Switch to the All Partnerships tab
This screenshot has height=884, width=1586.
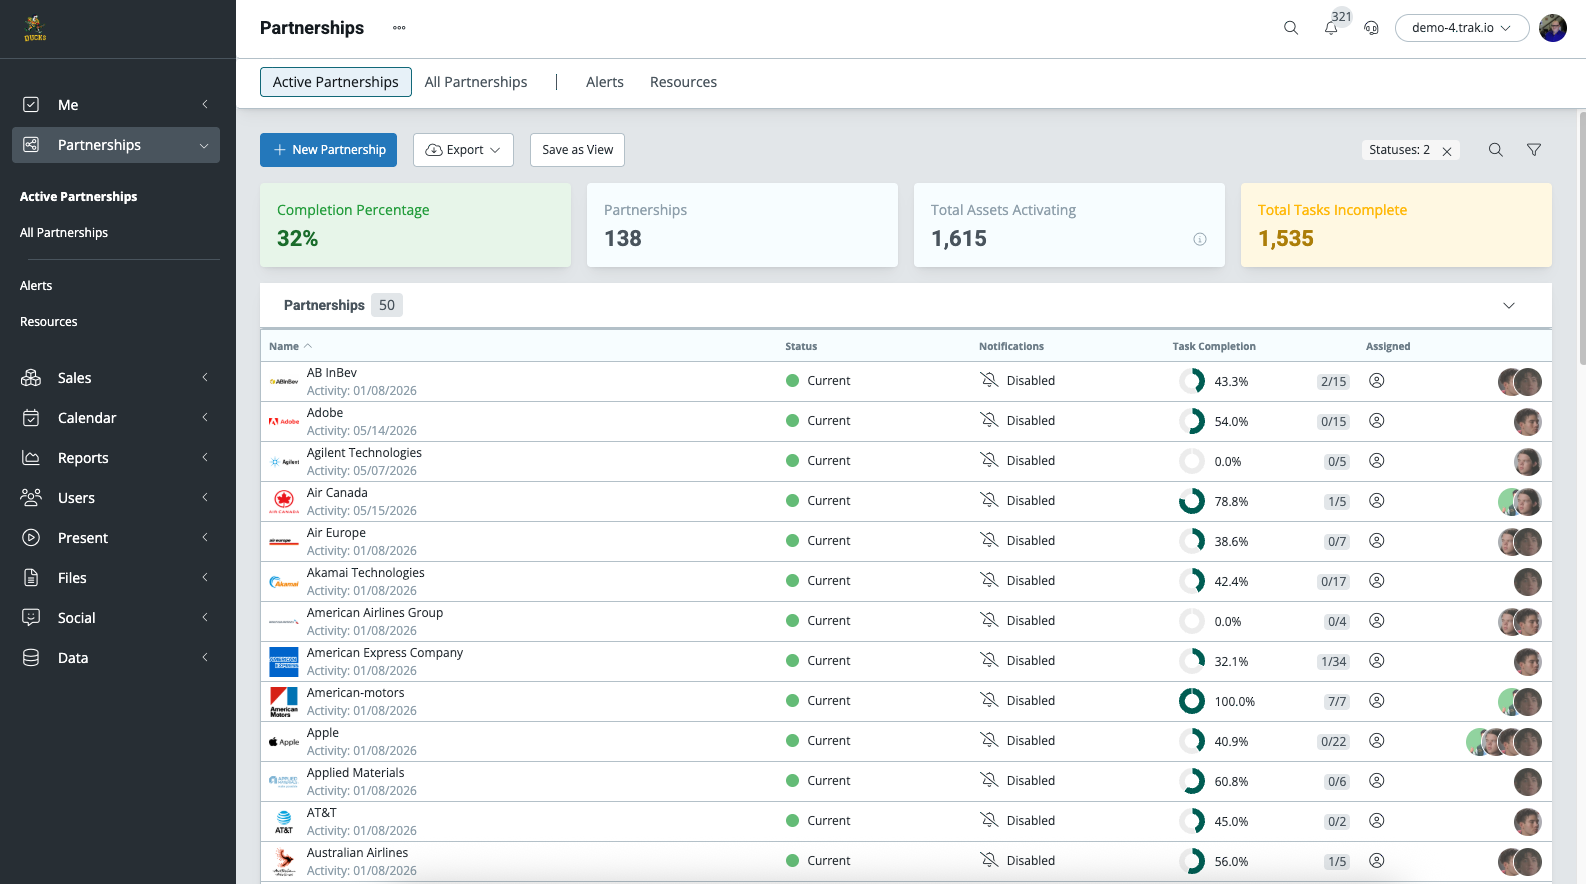tap(476, 82)
